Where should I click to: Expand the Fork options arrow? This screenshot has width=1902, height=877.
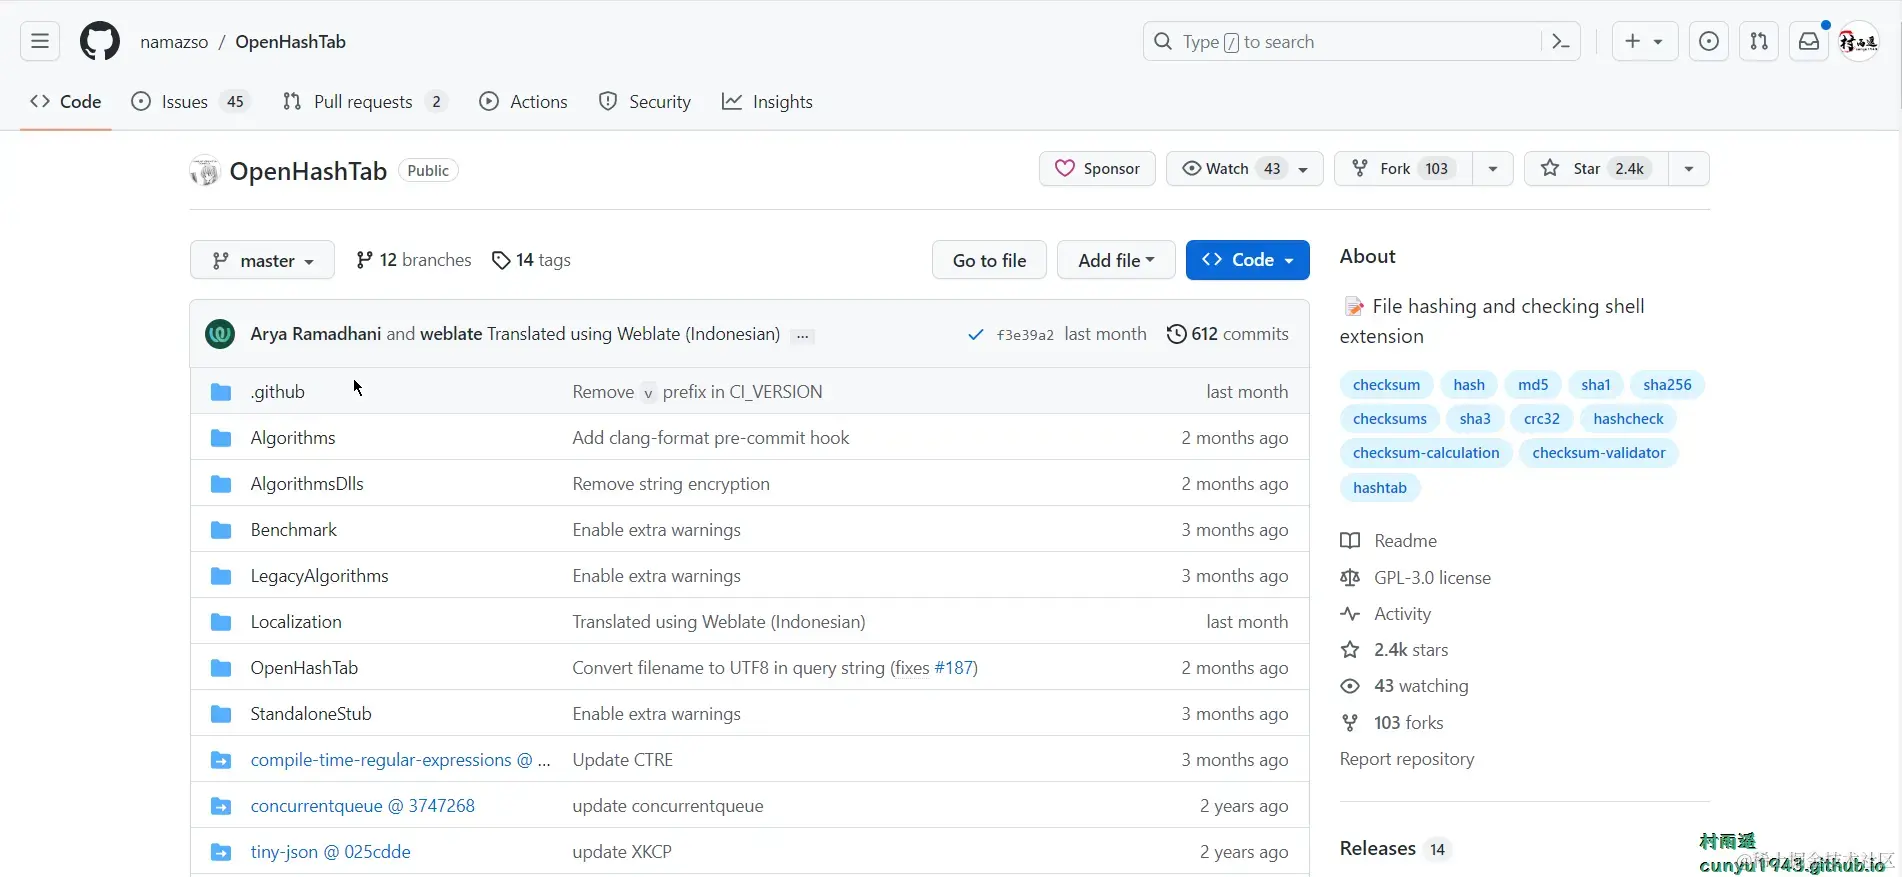tap(1493, 169)
